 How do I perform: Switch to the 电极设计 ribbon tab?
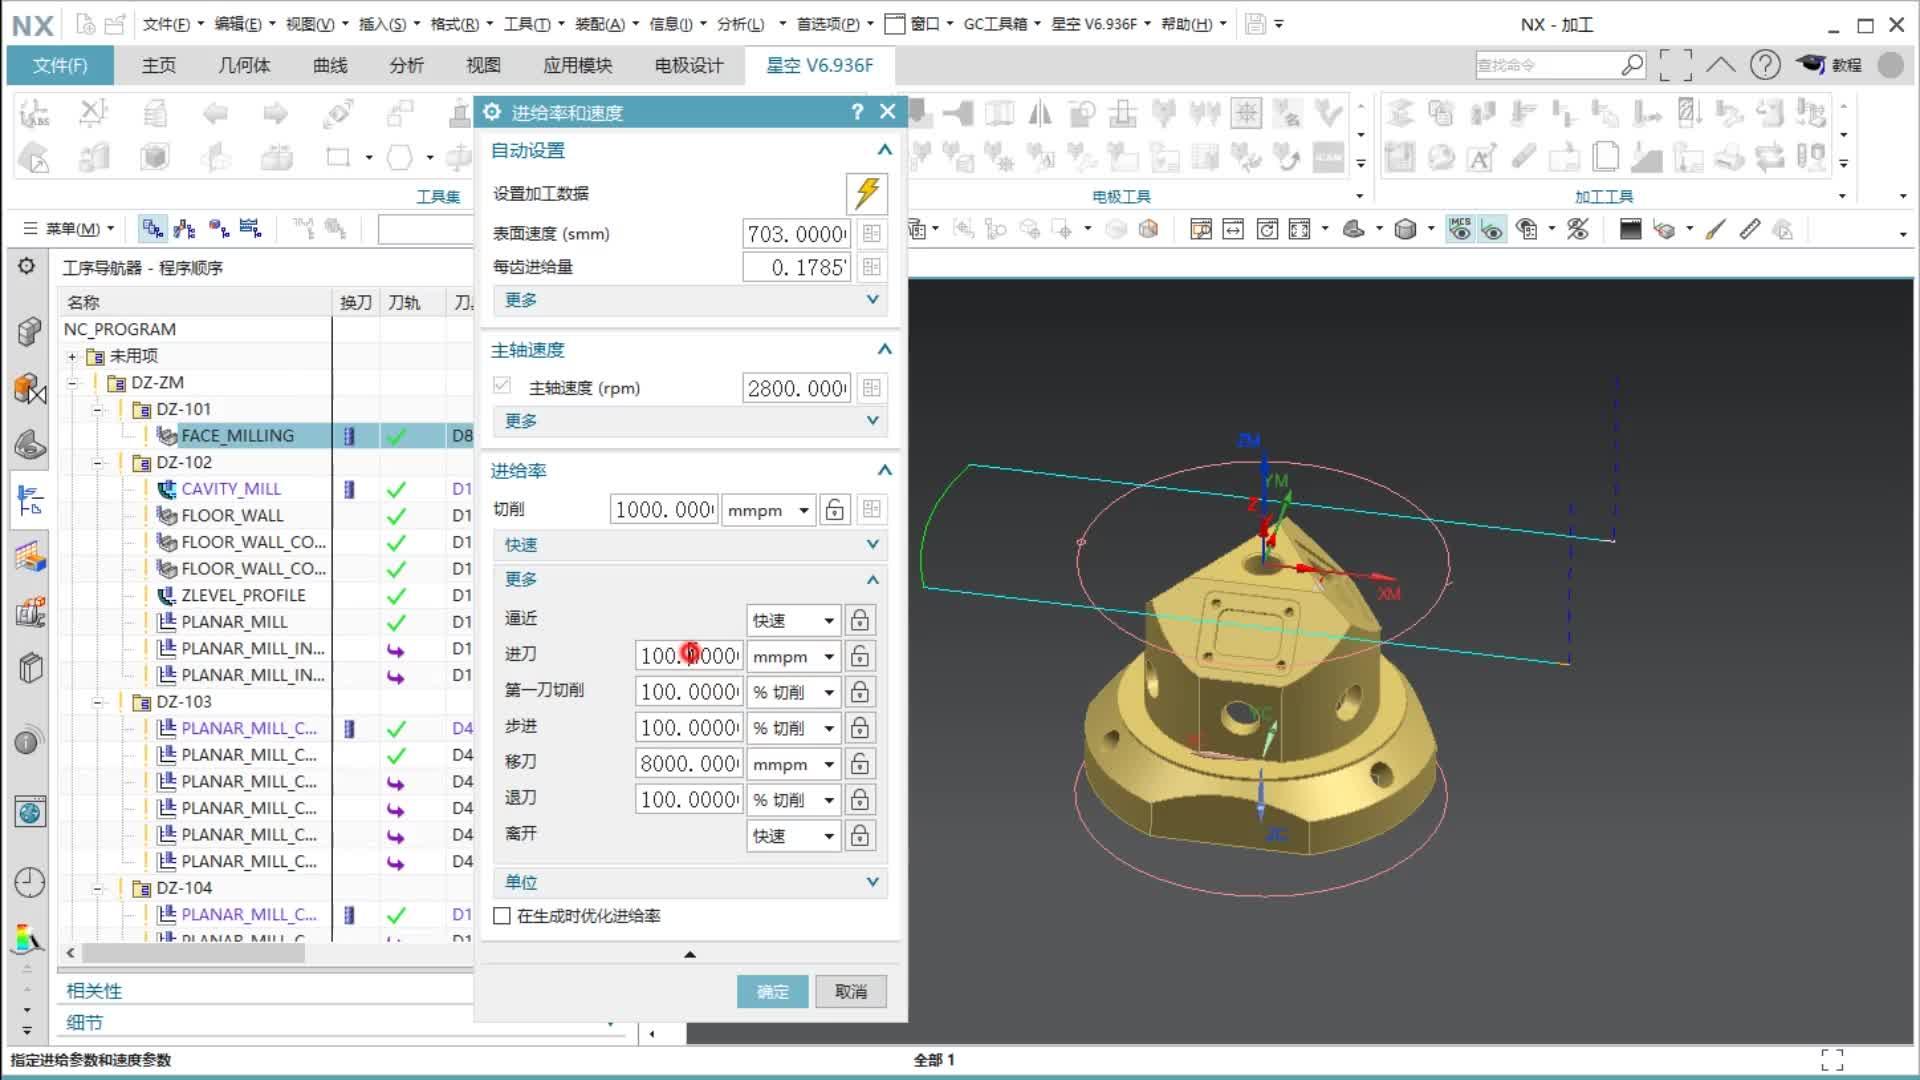tap(689, 65)
